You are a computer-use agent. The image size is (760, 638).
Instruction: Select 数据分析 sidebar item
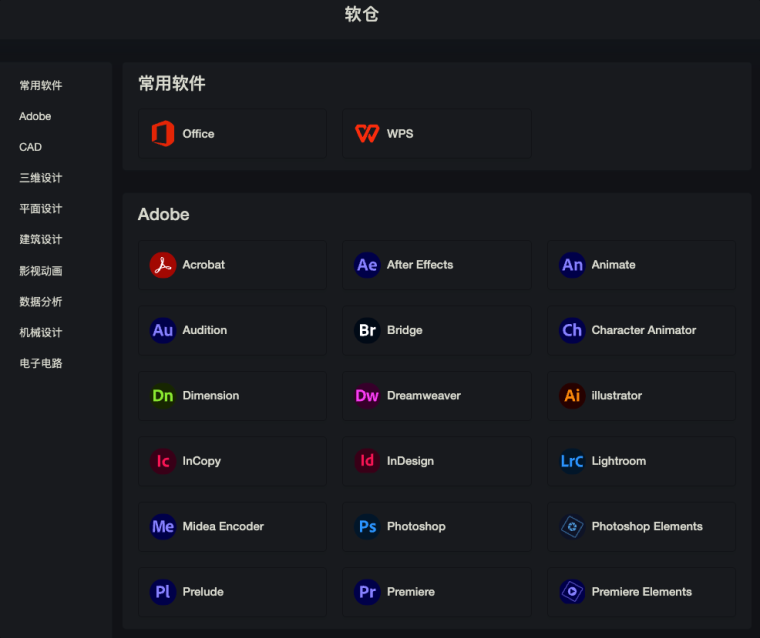click(x=41, y=302)
